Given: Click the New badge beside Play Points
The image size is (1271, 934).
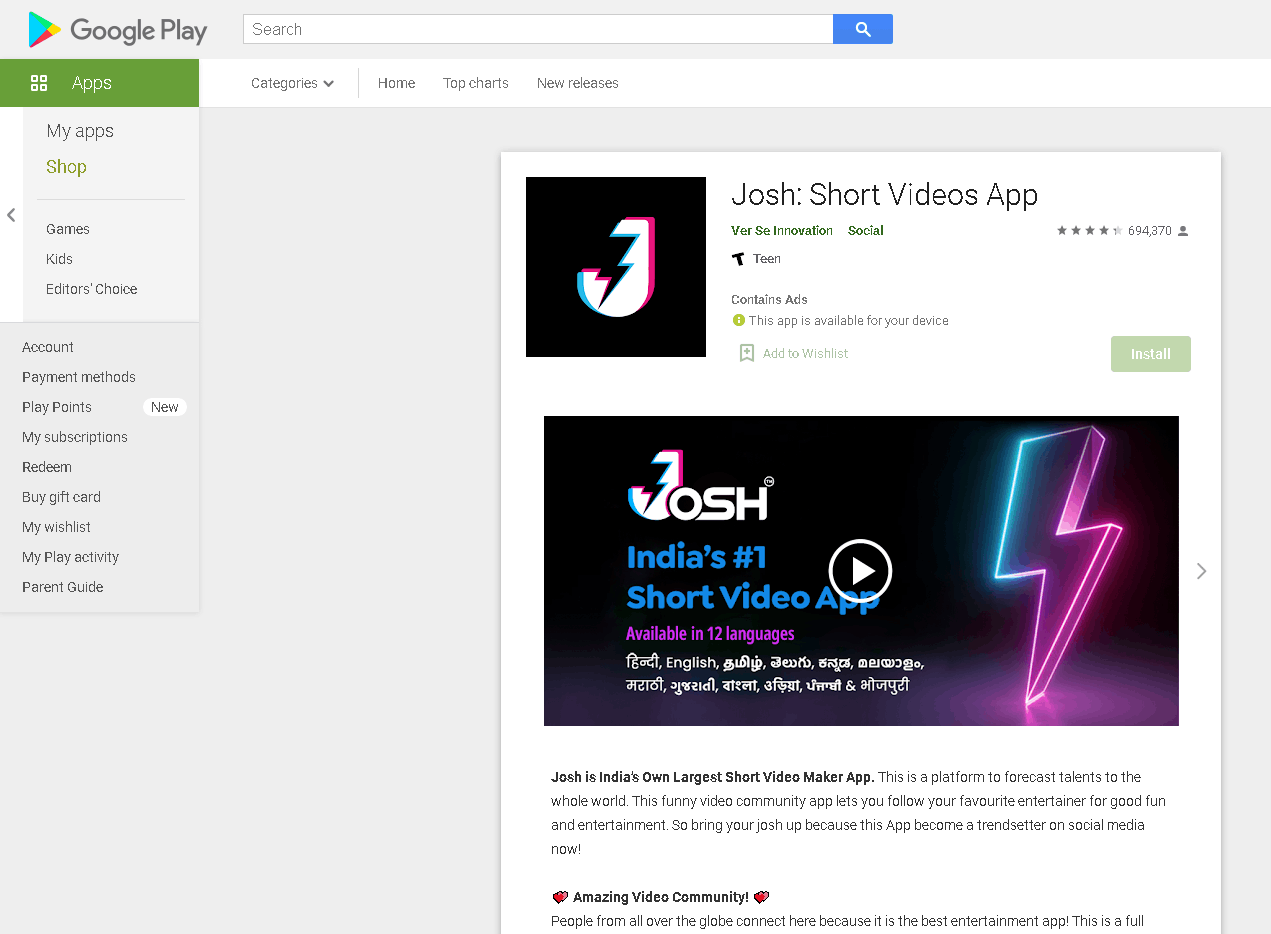Looking at the screenshot, I should [165, 407].
